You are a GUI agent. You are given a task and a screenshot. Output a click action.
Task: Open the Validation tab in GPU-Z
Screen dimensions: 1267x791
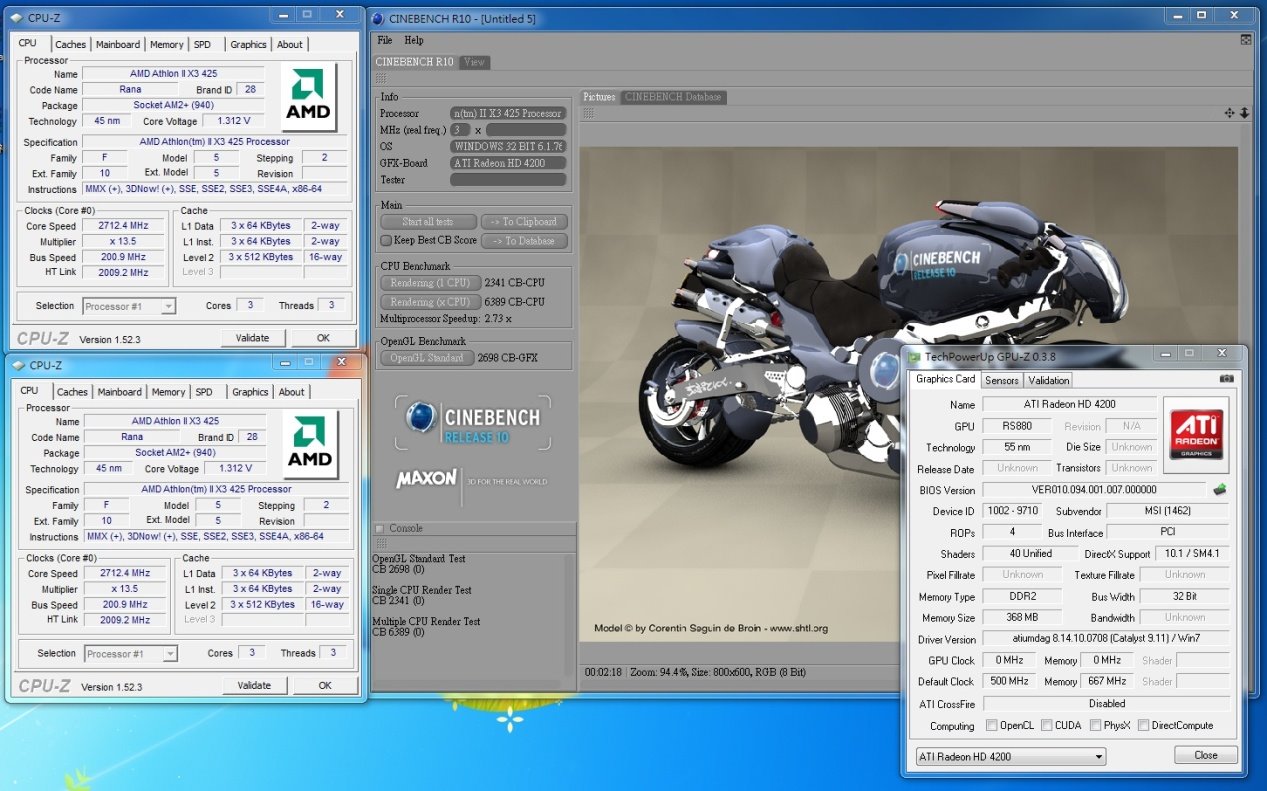click(1049, 380)
